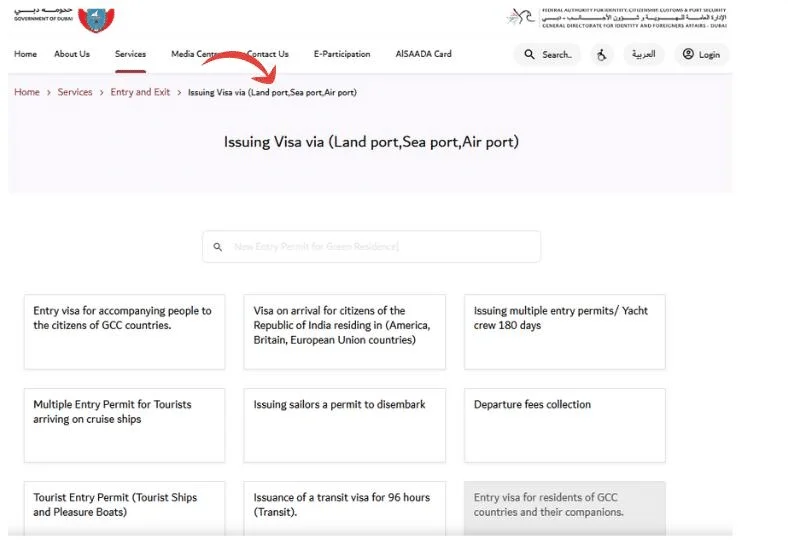Open Entry visa for residents of GCC countries

[x=565, y=508]
